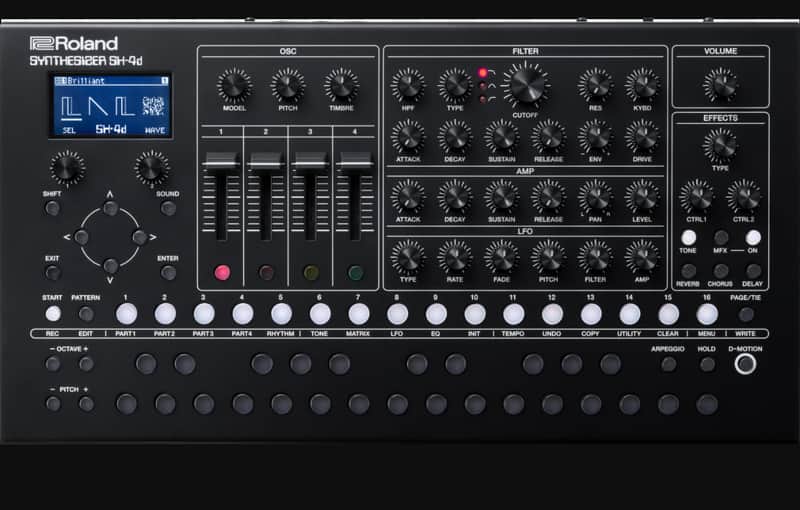
Task: Select step button 9 (EQ)
Action: coord(436,314)
